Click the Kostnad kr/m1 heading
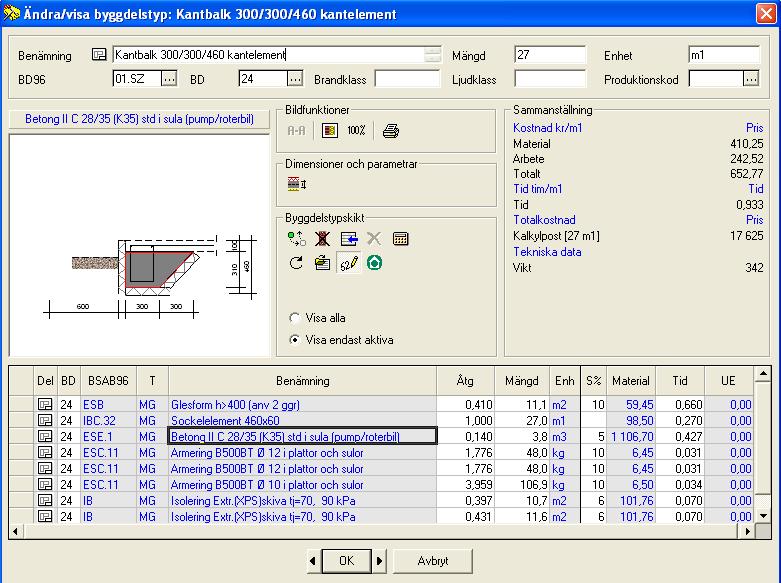 click(547, 128)
